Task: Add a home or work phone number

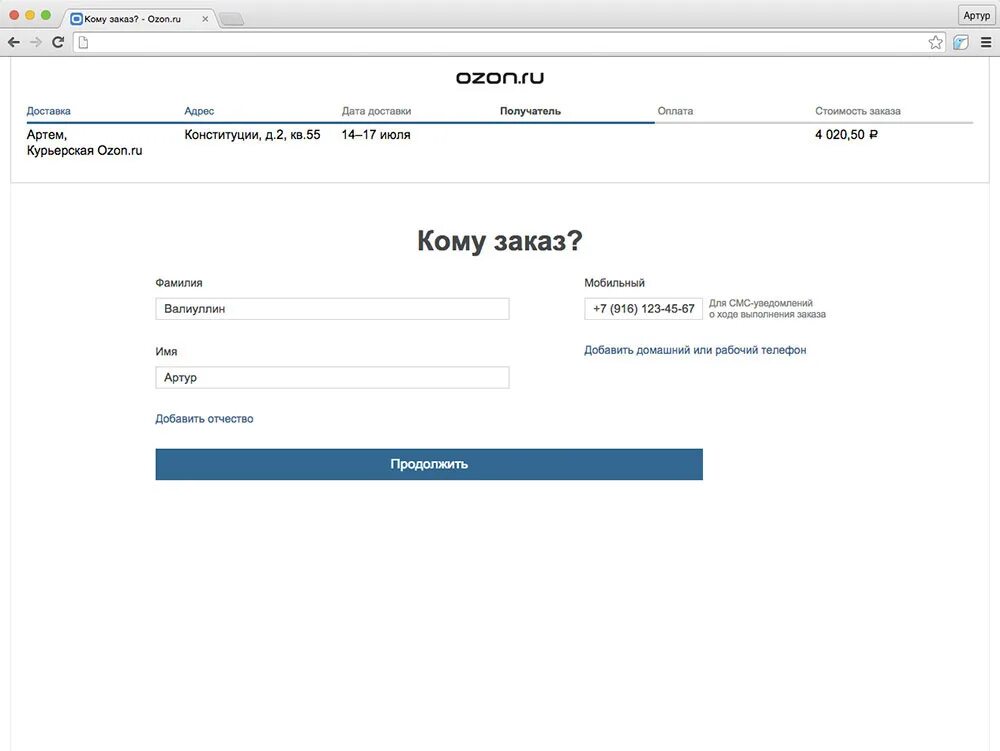Action: coord(695,350)
